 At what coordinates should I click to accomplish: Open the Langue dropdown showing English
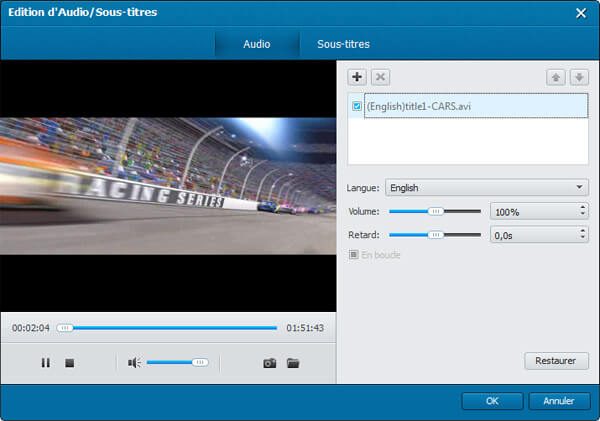coord(487,188)
